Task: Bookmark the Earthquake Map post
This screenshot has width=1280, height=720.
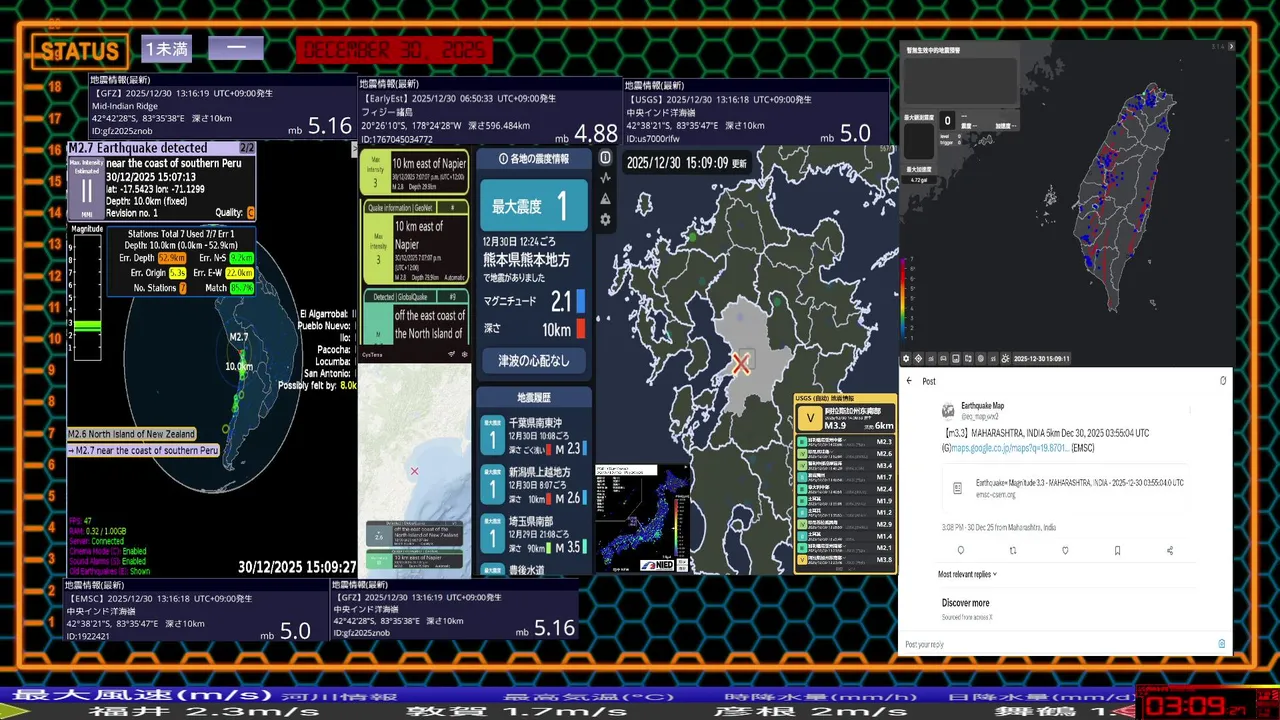Action: pyautogui.click(x=1117, y=550)
